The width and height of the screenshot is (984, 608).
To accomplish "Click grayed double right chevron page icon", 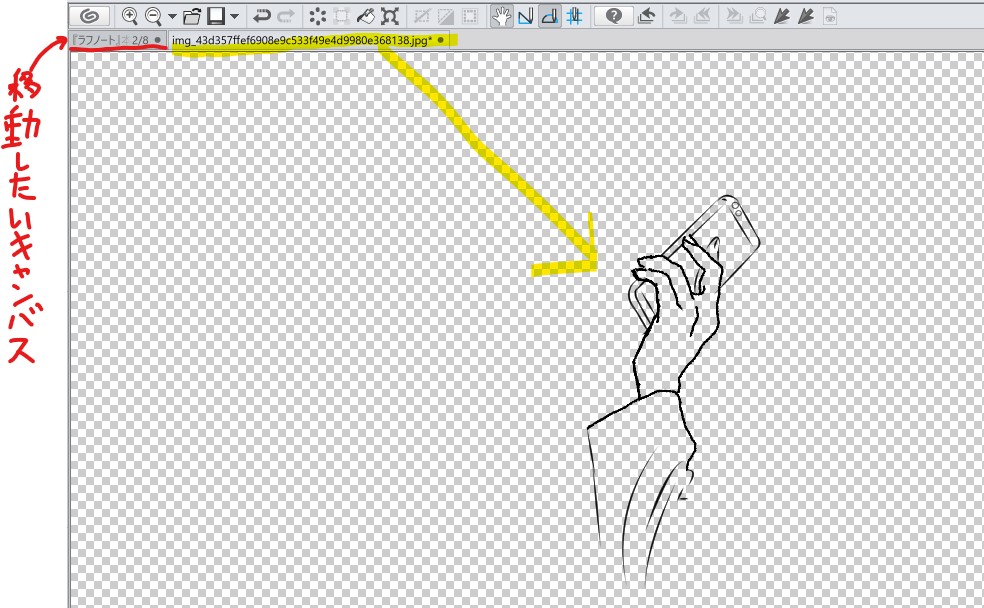I will [x=734, y=16].
